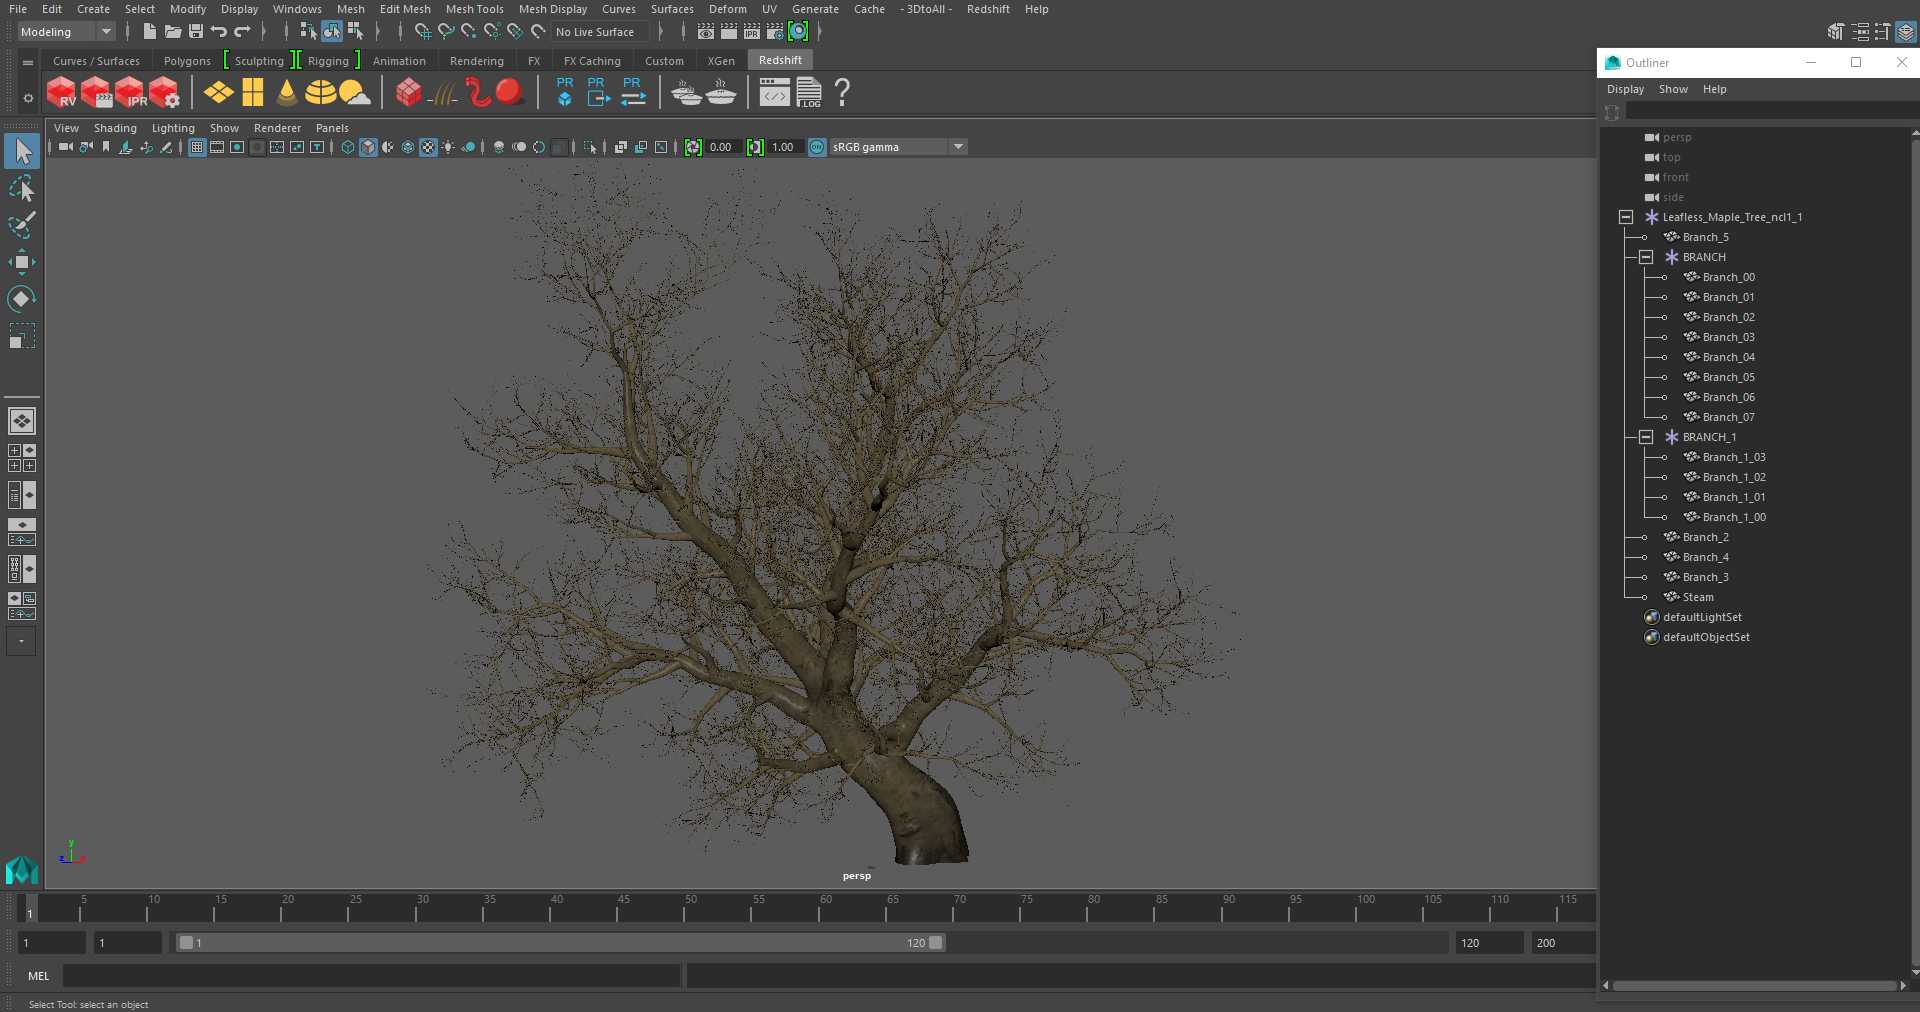Open the Modeling menu set dropdown
This screenshot has width=1920, height=1012.
coord(66,32)
